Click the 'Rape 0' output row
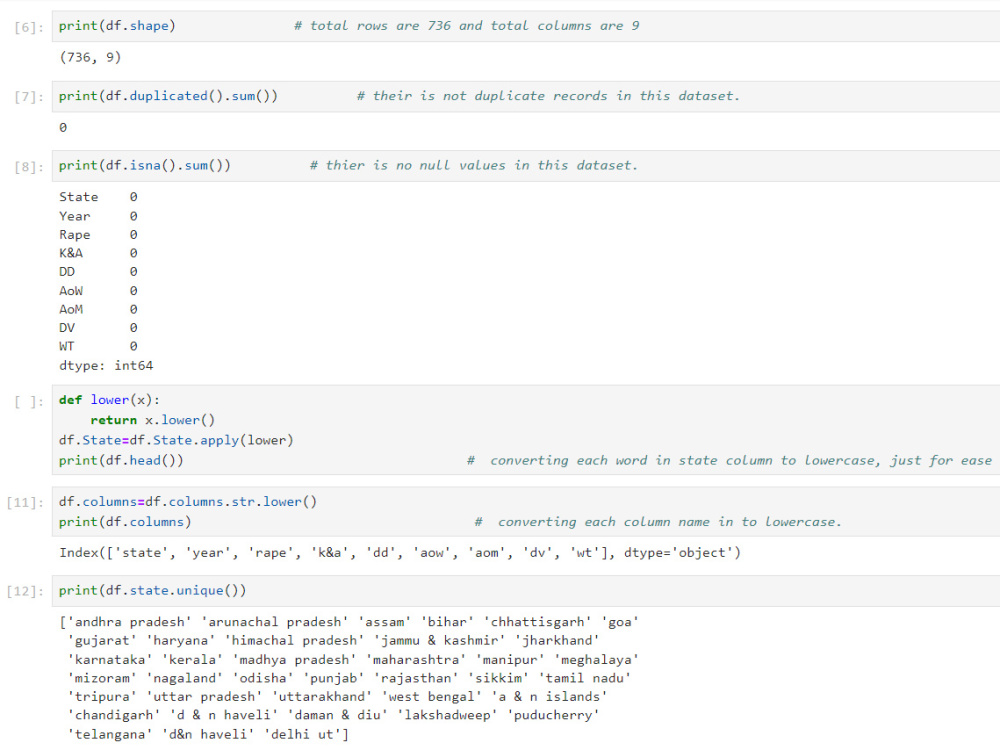Viewport: 1000px width, 750px height. pos(98,235)
